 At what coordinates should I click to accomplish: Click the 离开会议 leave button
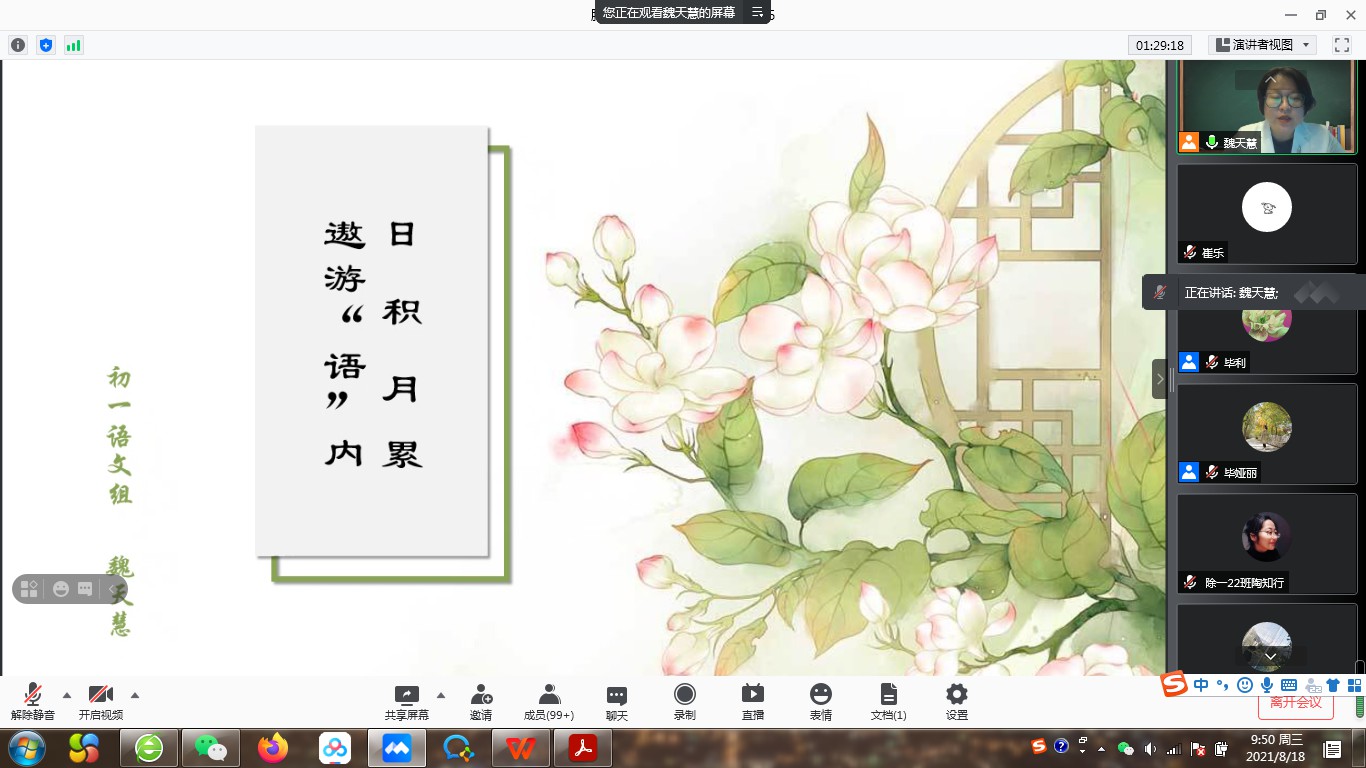tap(1295, 703)
